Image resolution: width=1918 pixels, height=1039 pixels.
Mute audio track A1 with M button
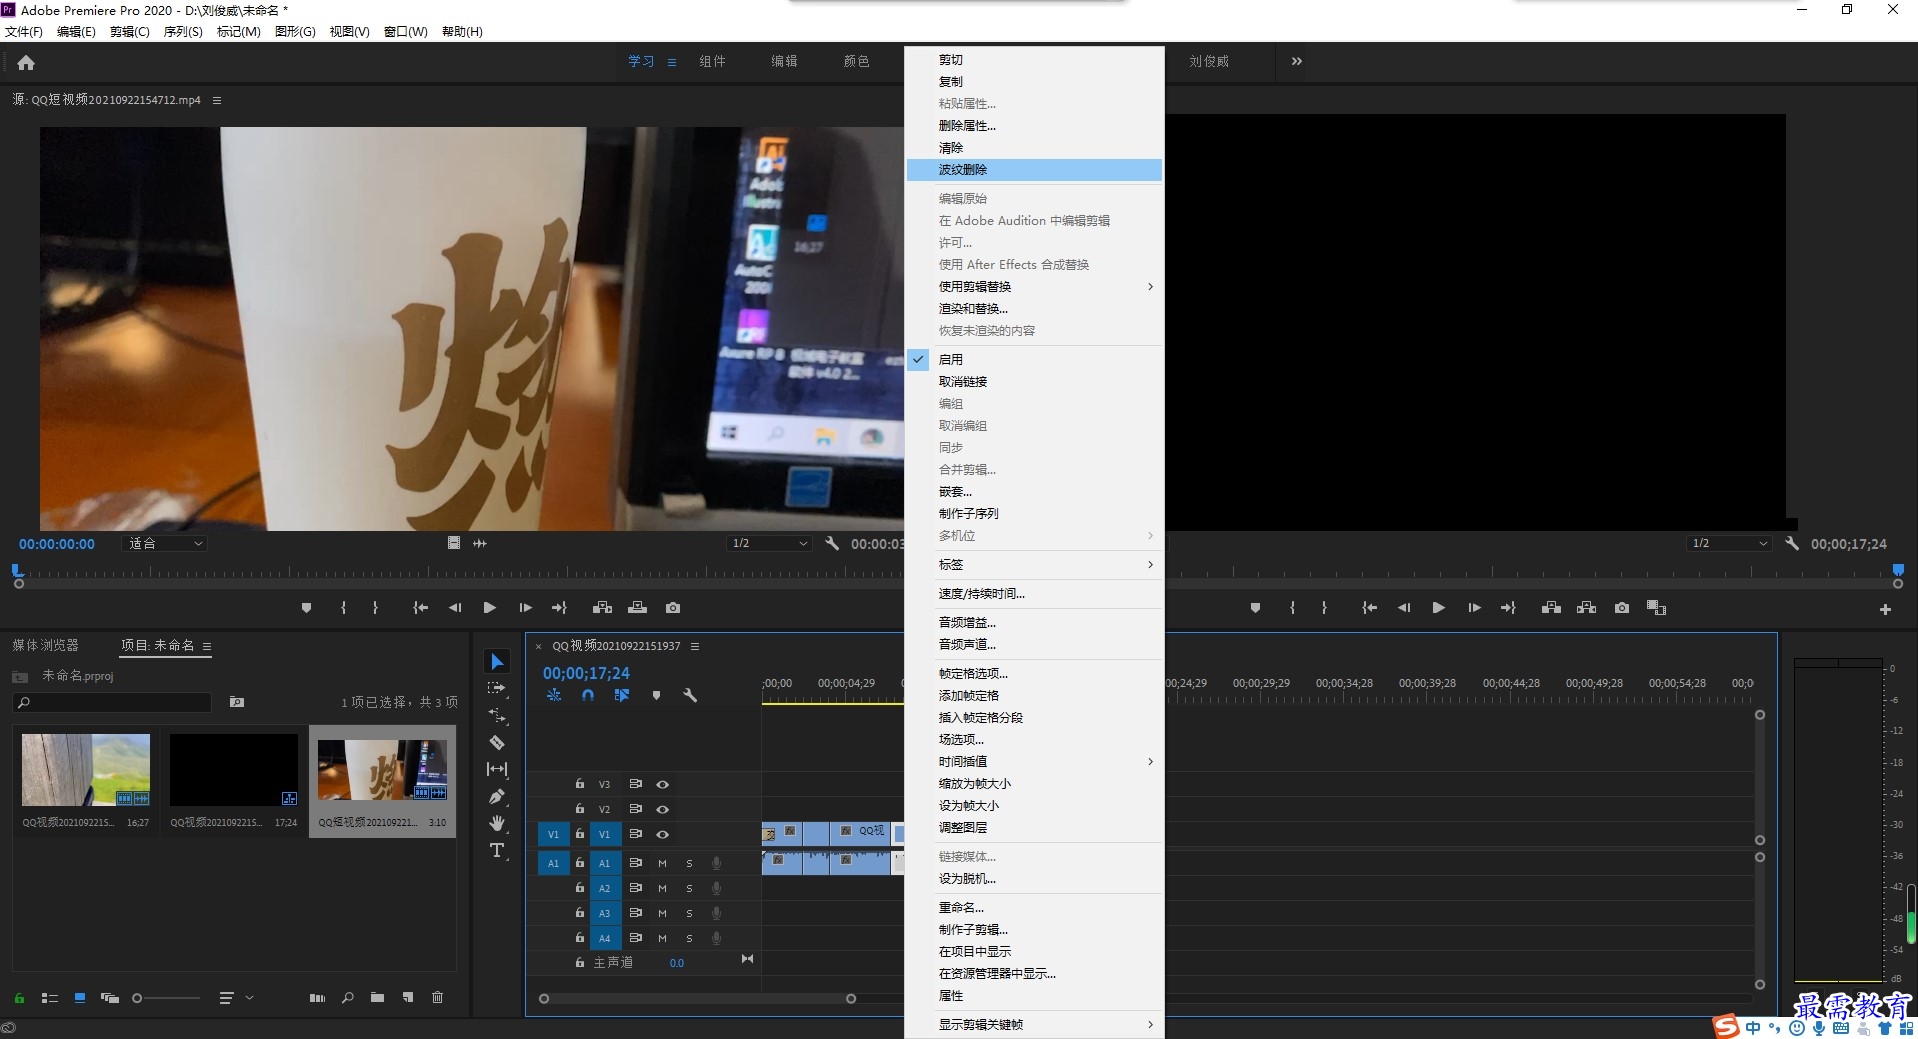tap(662, 863)
